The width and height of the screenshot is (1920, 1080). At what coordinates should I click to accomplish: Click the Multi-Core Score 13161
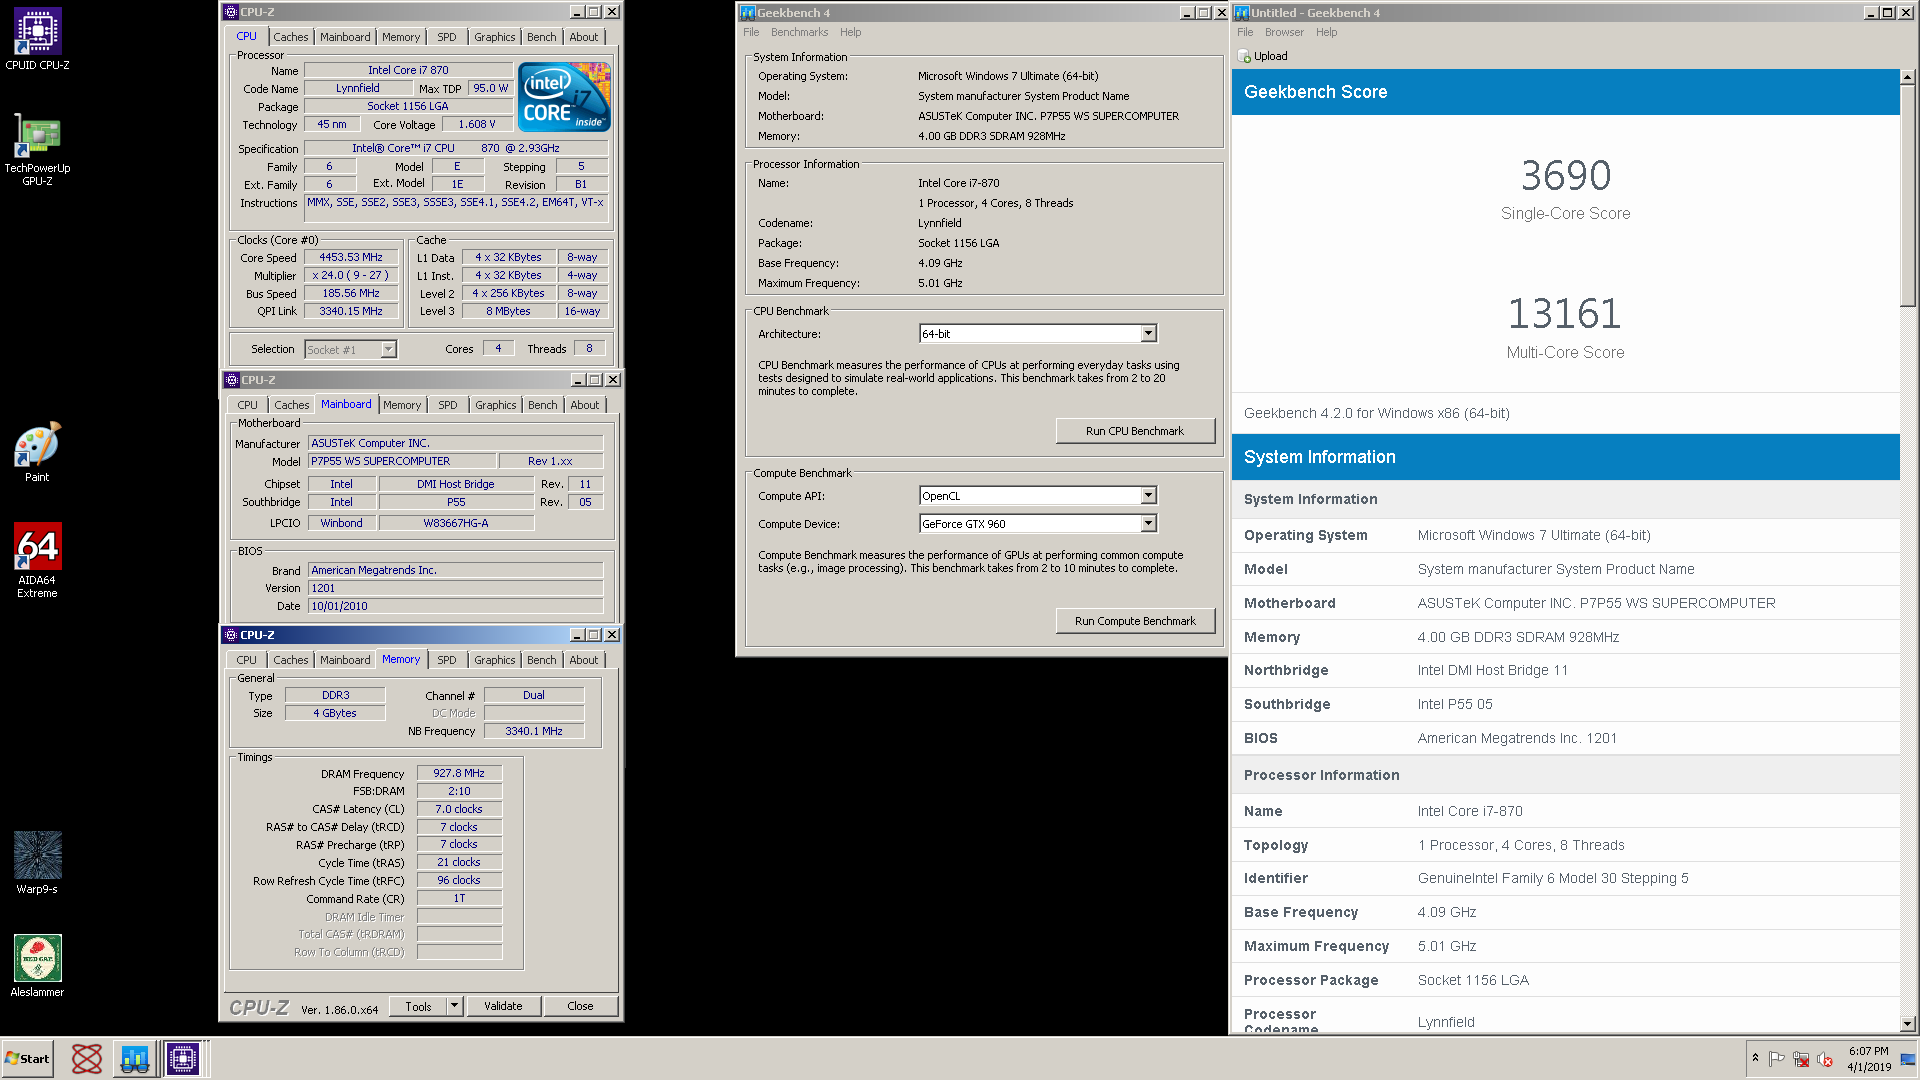tap(1565, 314)
